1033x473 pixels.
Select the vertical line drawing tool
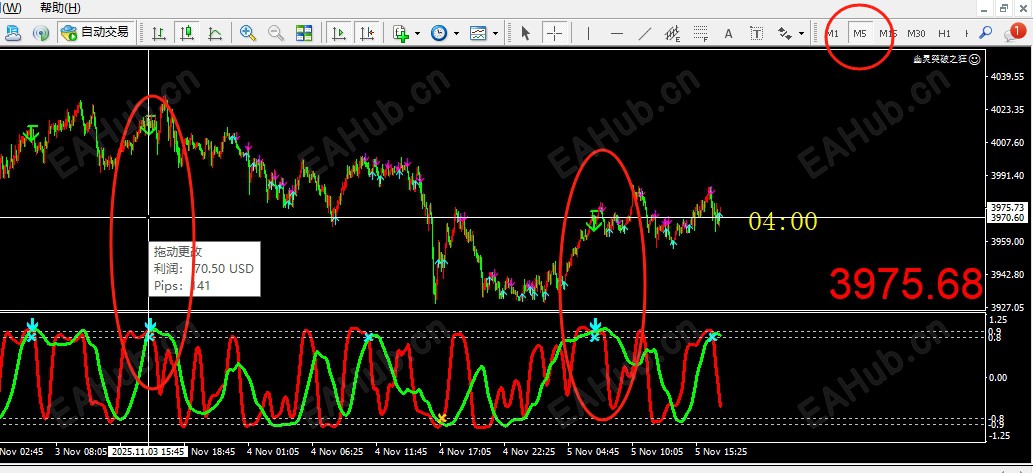(588, 33)
